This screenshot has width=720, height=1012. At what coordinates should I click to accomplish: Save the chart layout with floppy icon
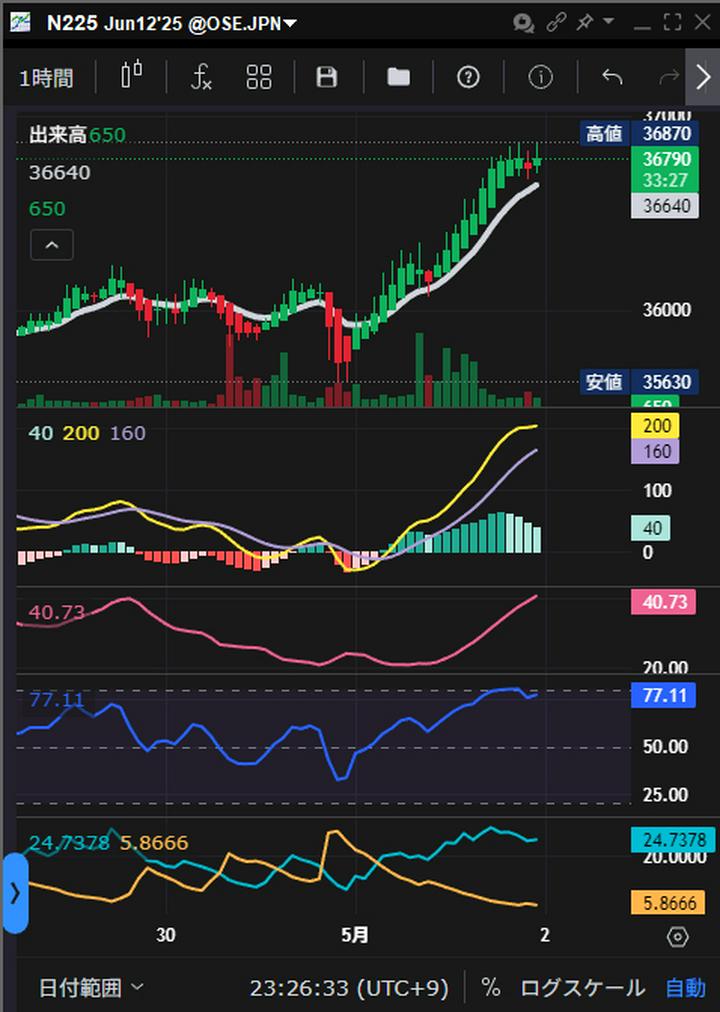(x=327, y=77)
